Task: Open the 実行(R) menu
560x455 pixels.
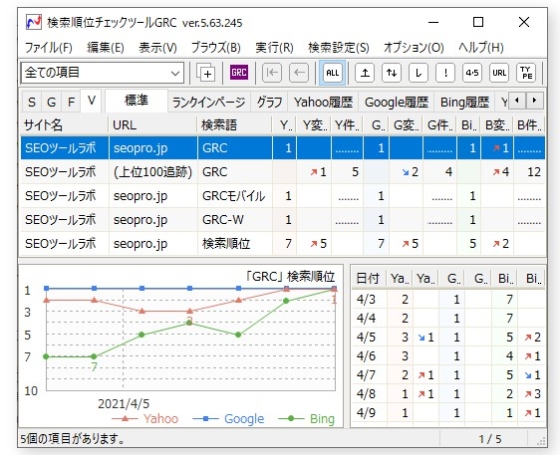Action: (274, 48)
